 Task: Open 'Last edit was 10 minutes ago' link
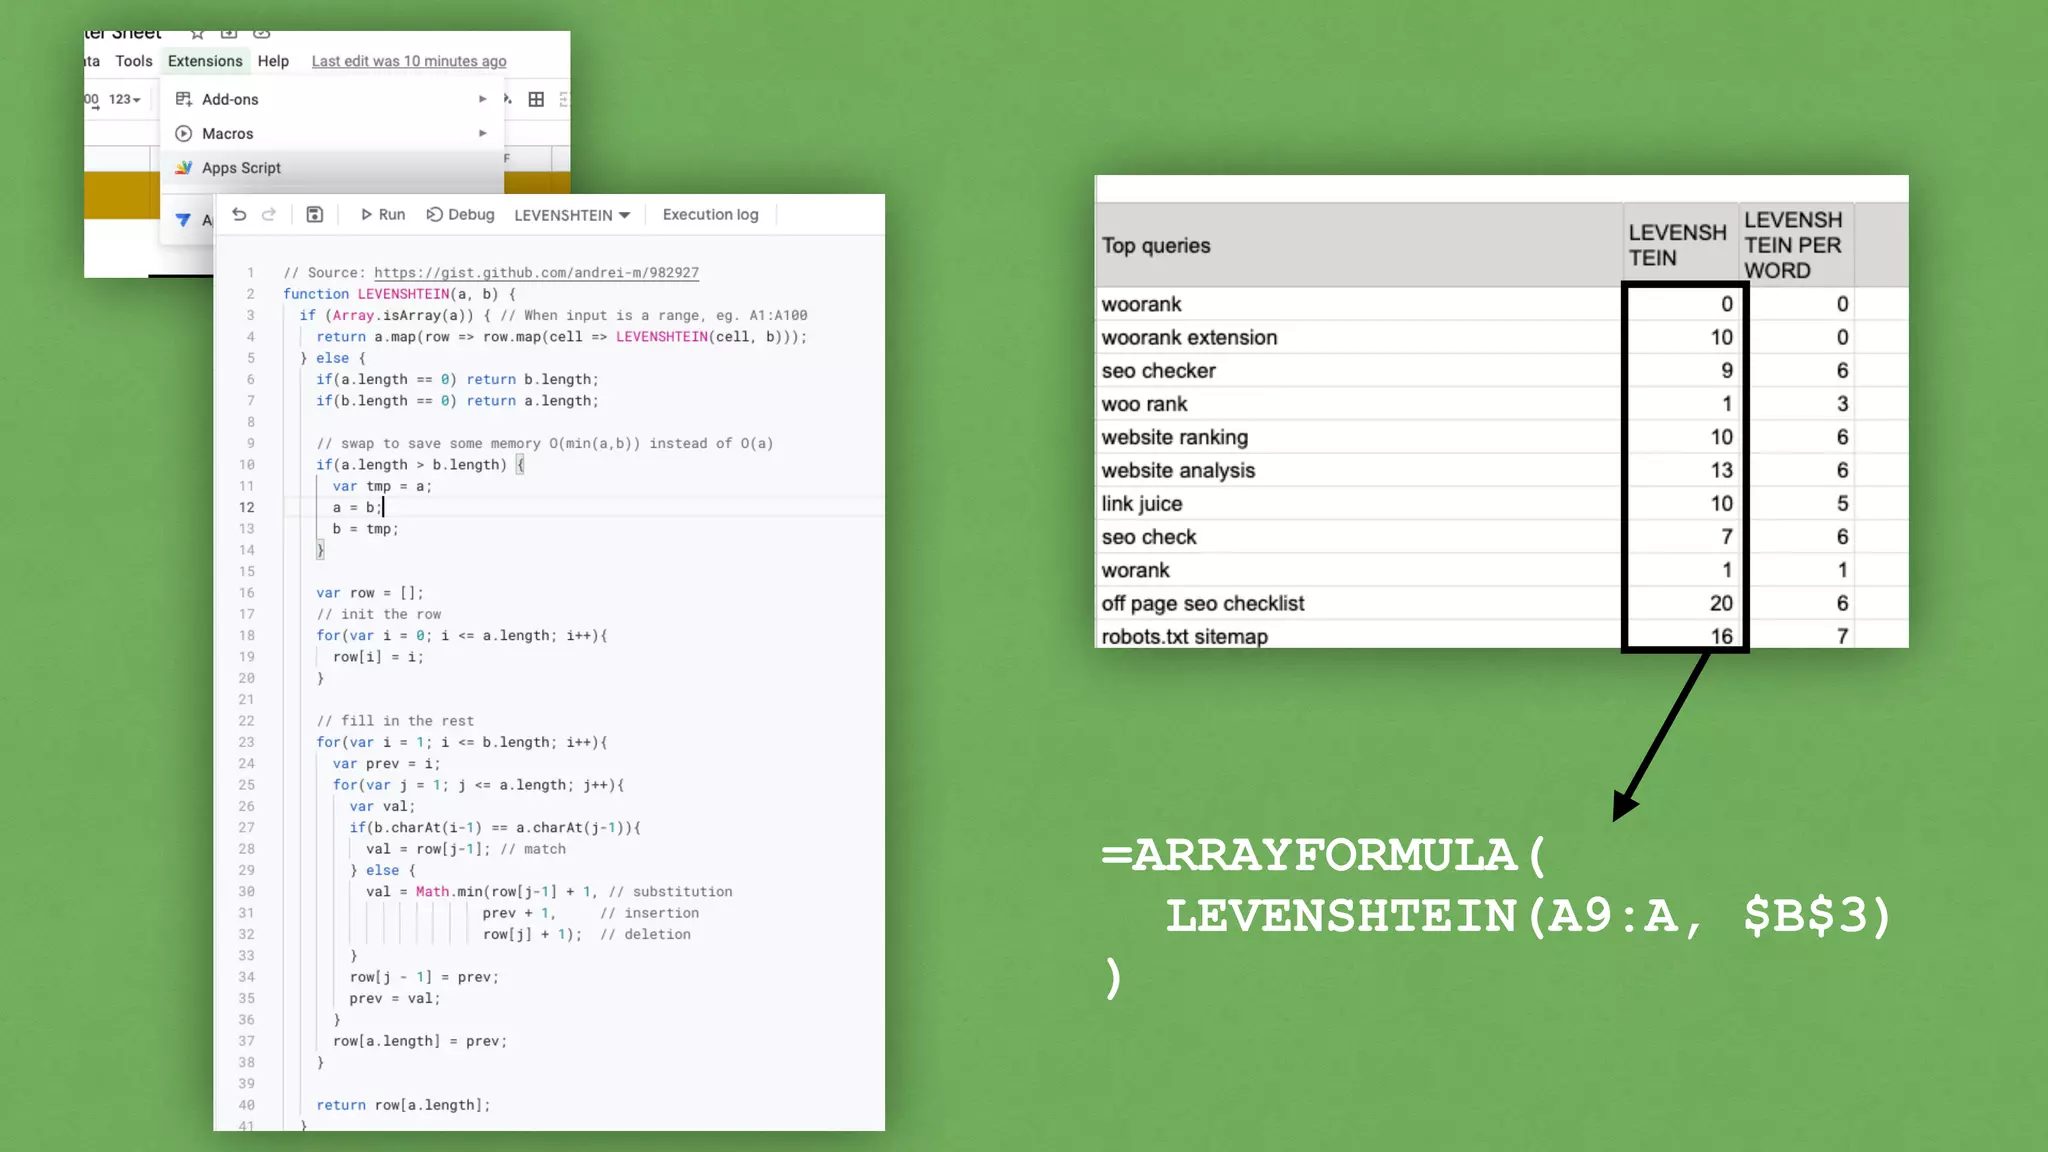(x=409, y=61)
